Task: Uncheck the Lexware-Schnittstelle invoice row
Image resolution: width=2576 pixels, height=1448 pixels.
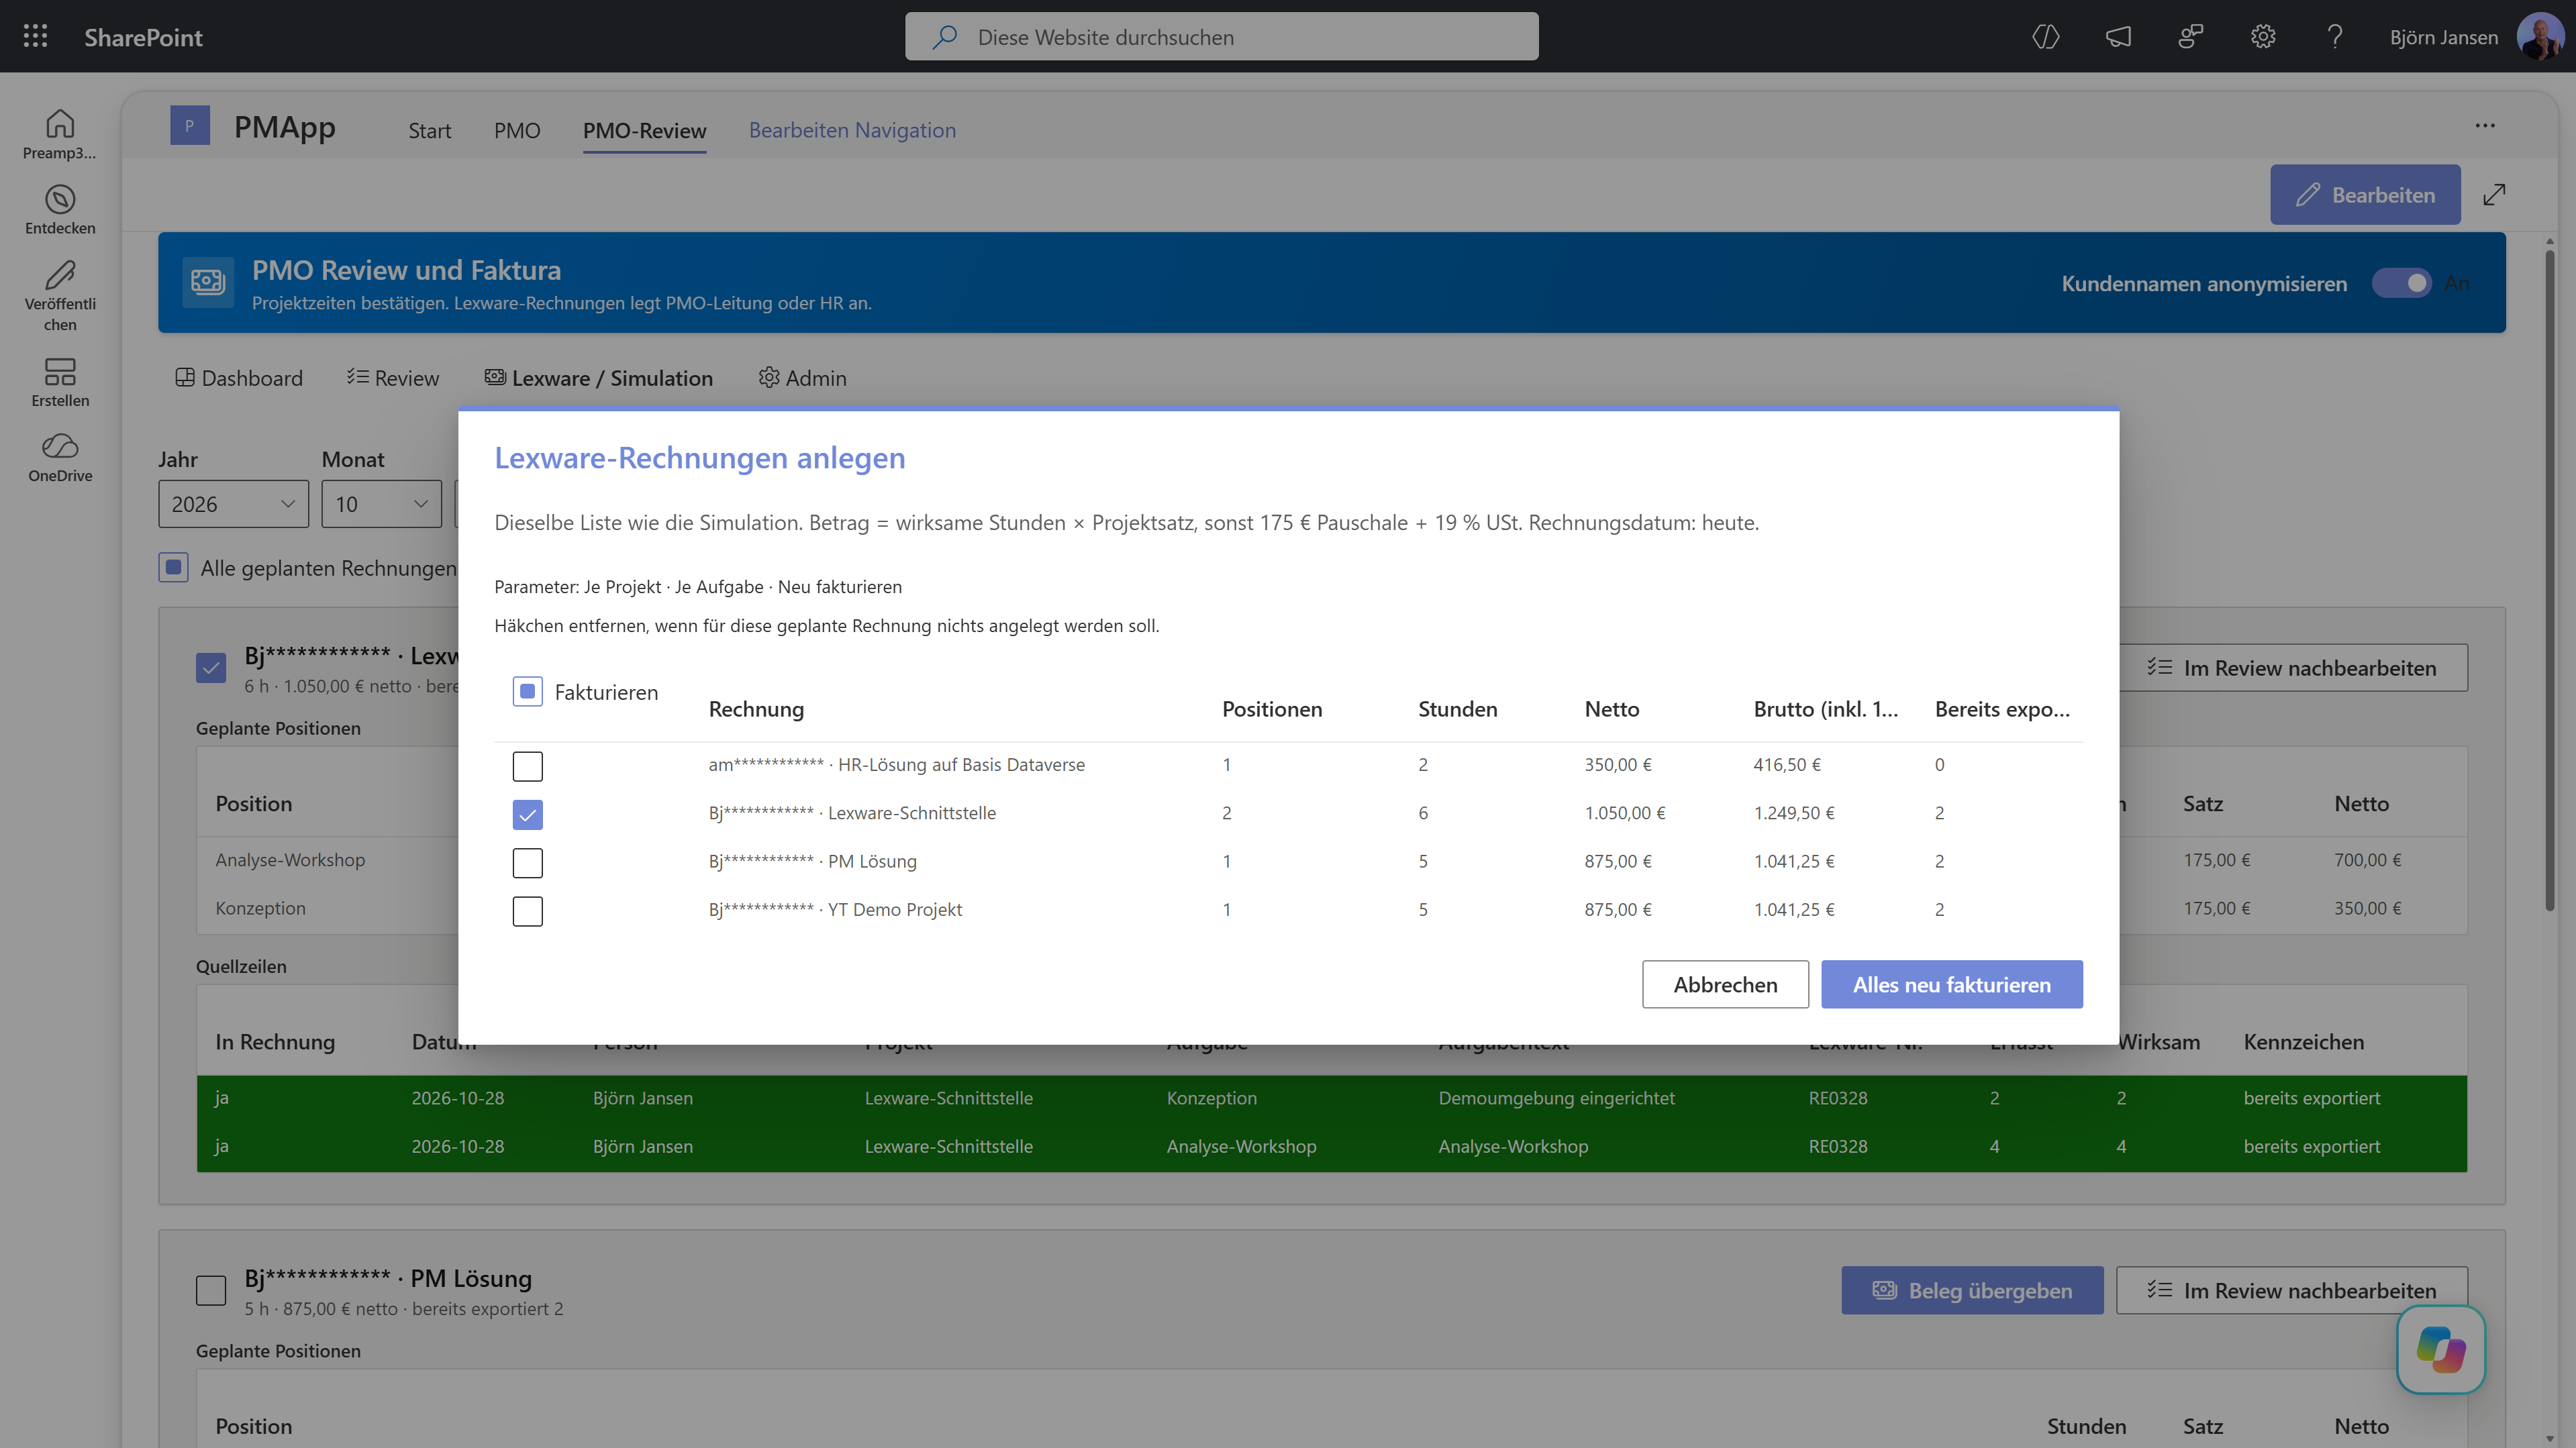Action: 527,814
